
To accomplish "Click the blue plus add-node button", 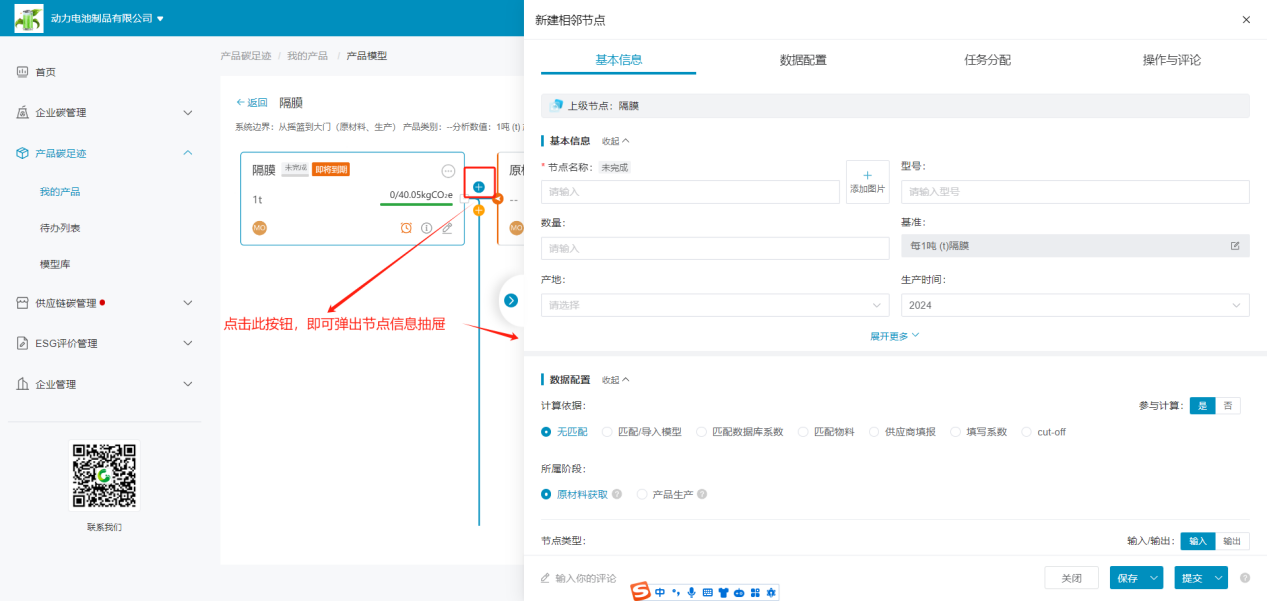I will click(479, 187).
